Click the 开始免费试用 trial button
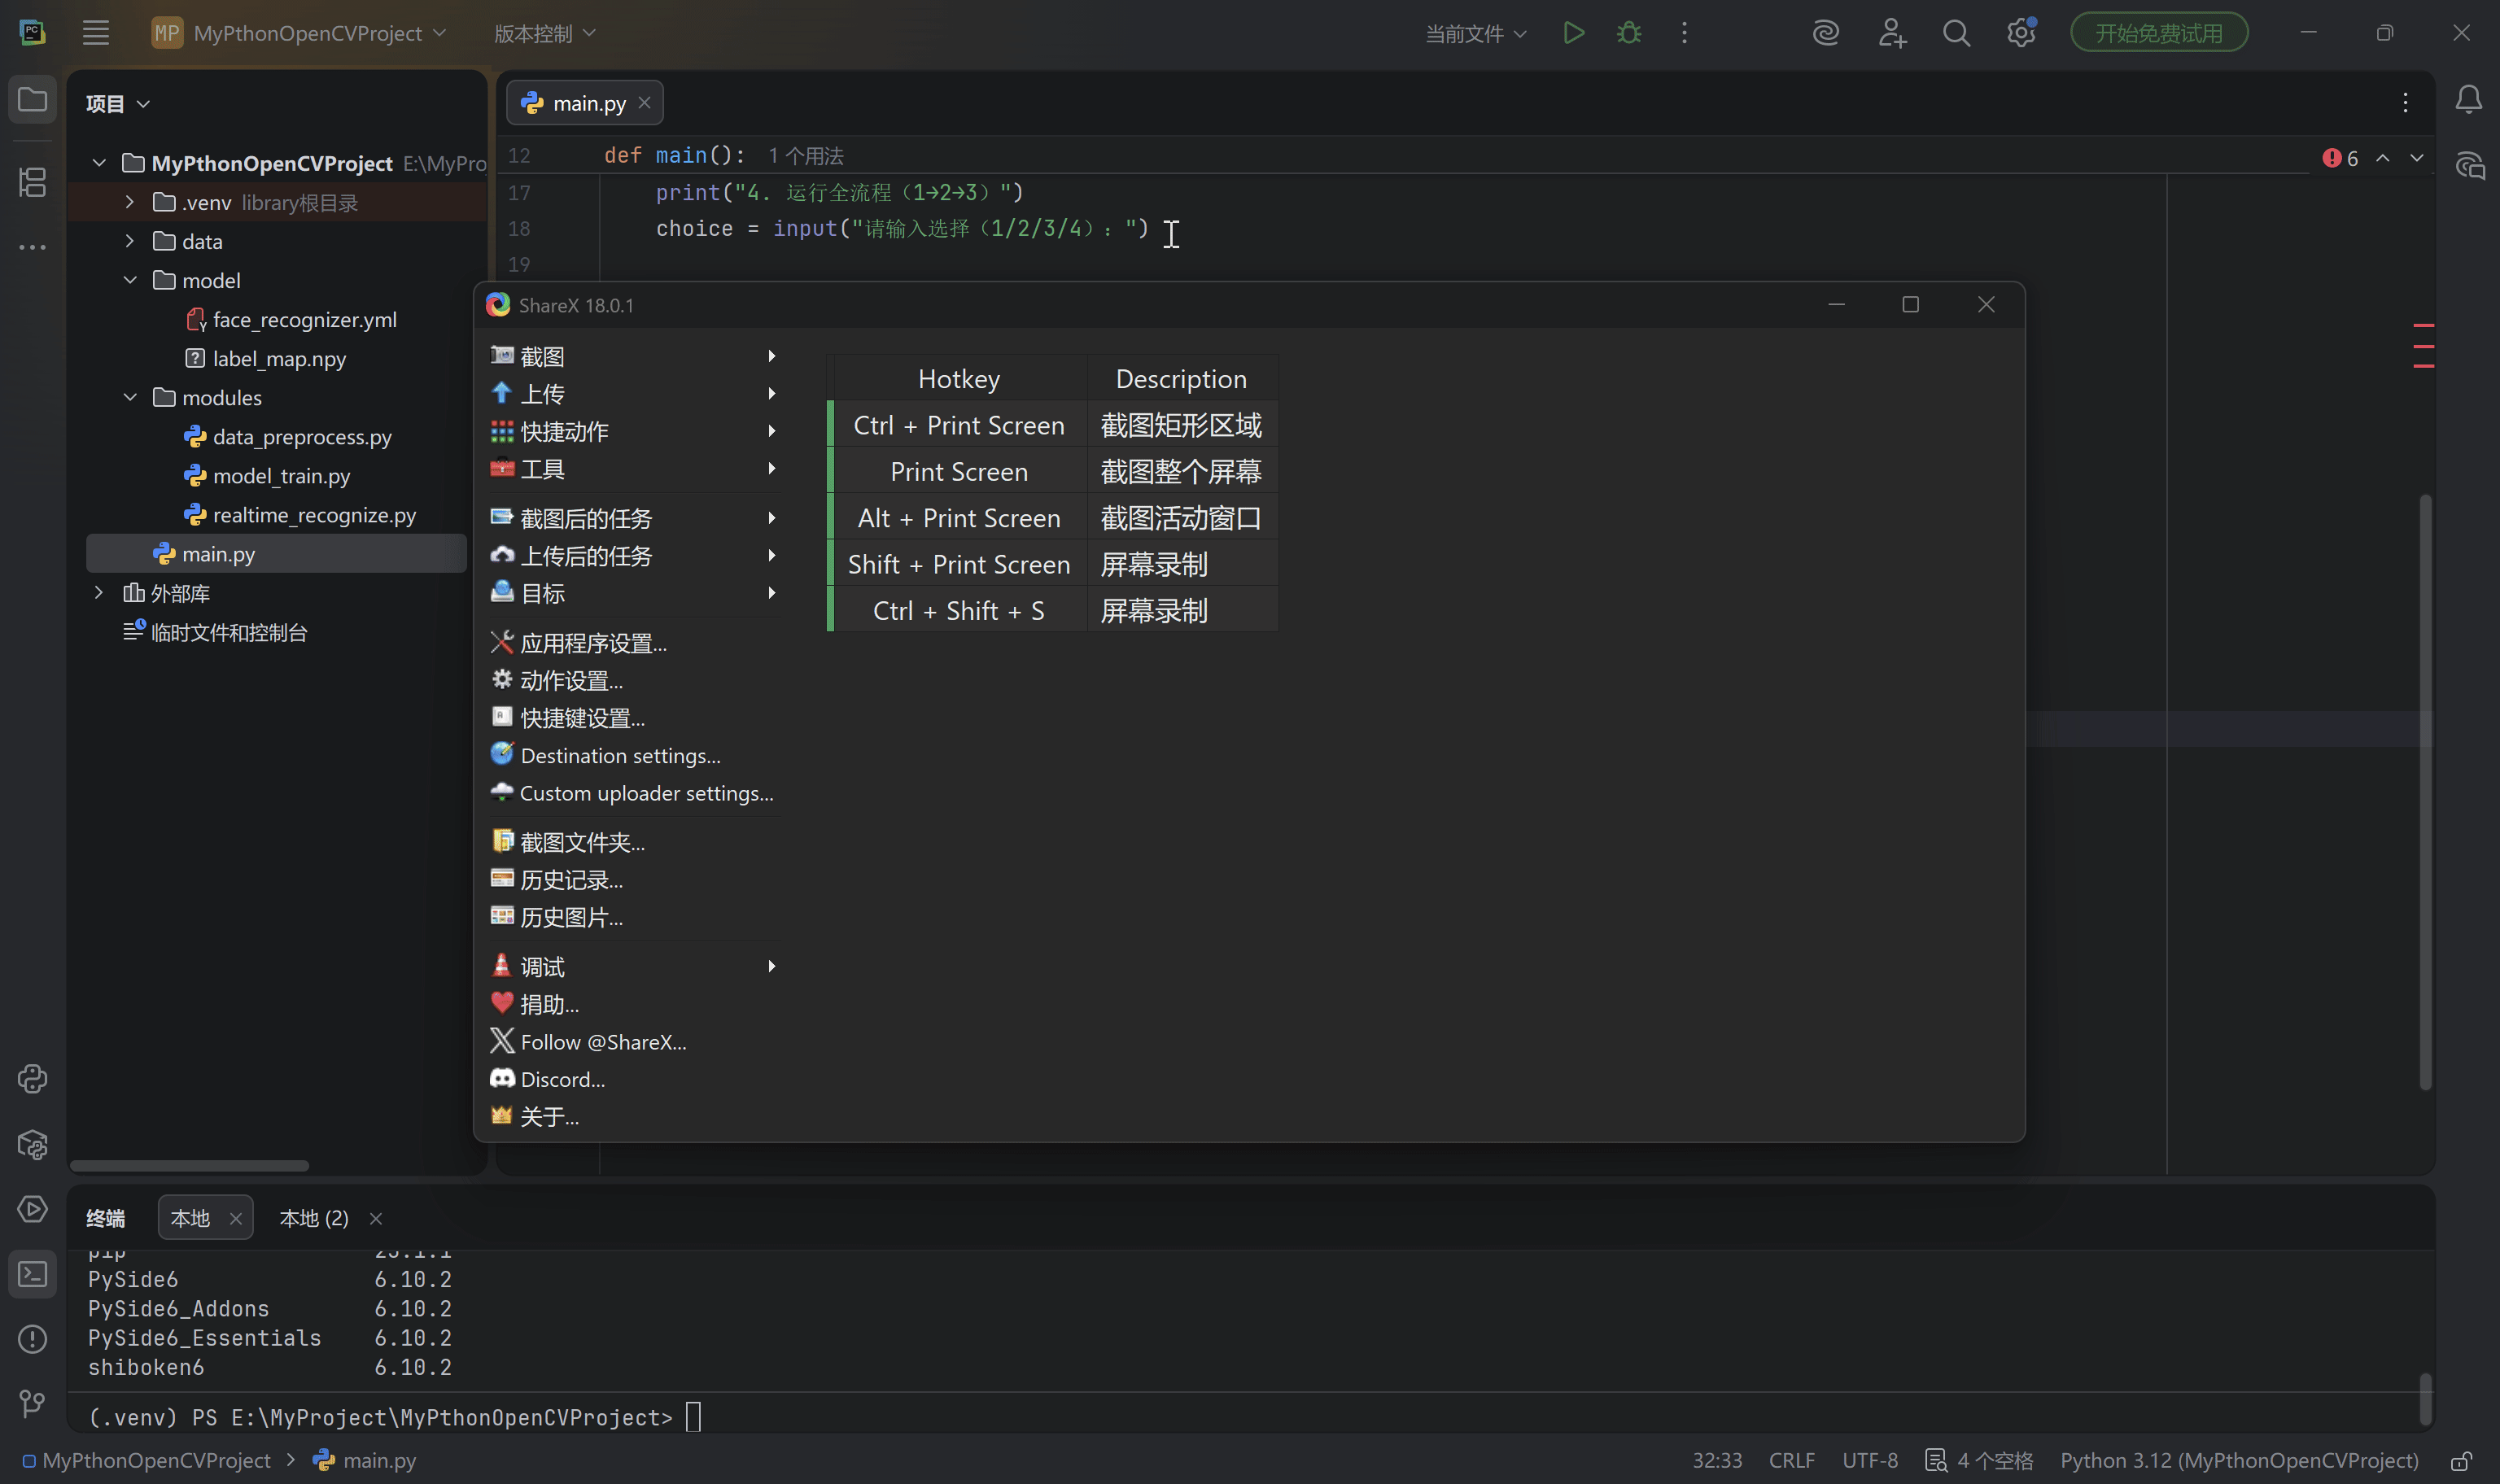The image size is (2500, 1484). click(2158, 31)
